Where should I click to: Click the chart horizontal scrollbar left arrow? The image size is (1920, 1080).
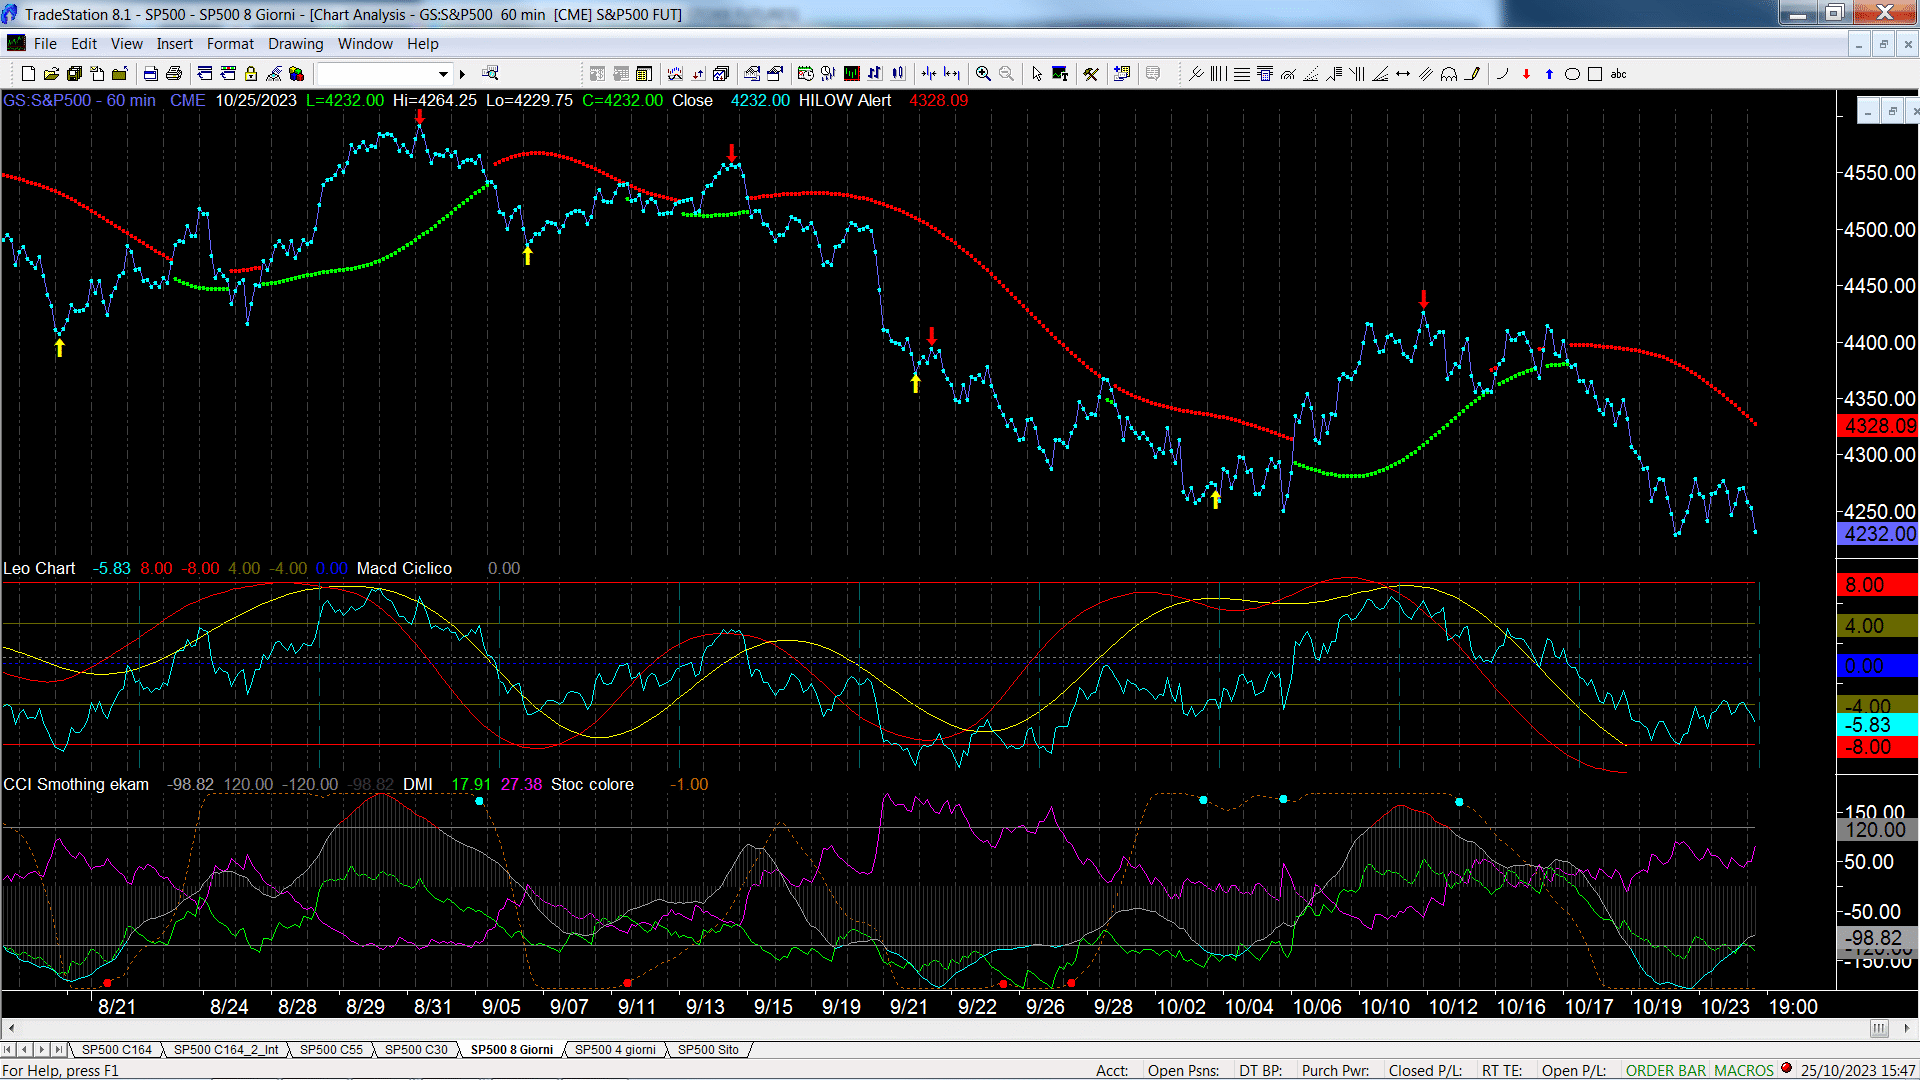(11, 1028)
